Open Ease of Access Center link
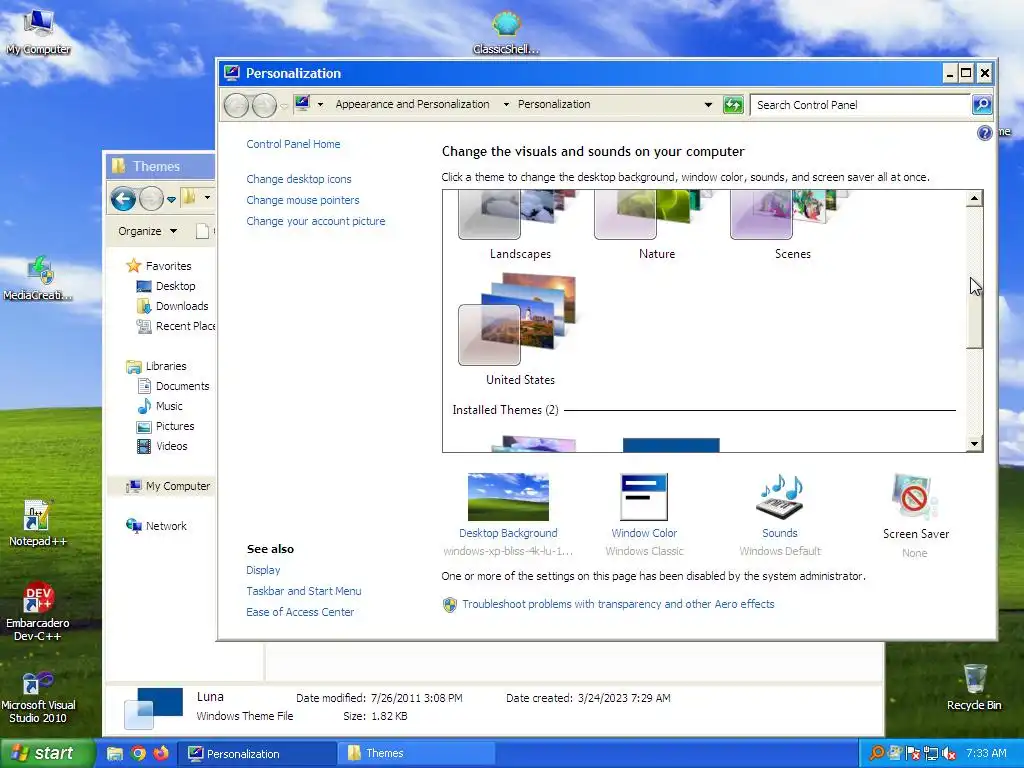This screenshot has height=768, width=1024. pyautogui.click(x=300, y=612)
